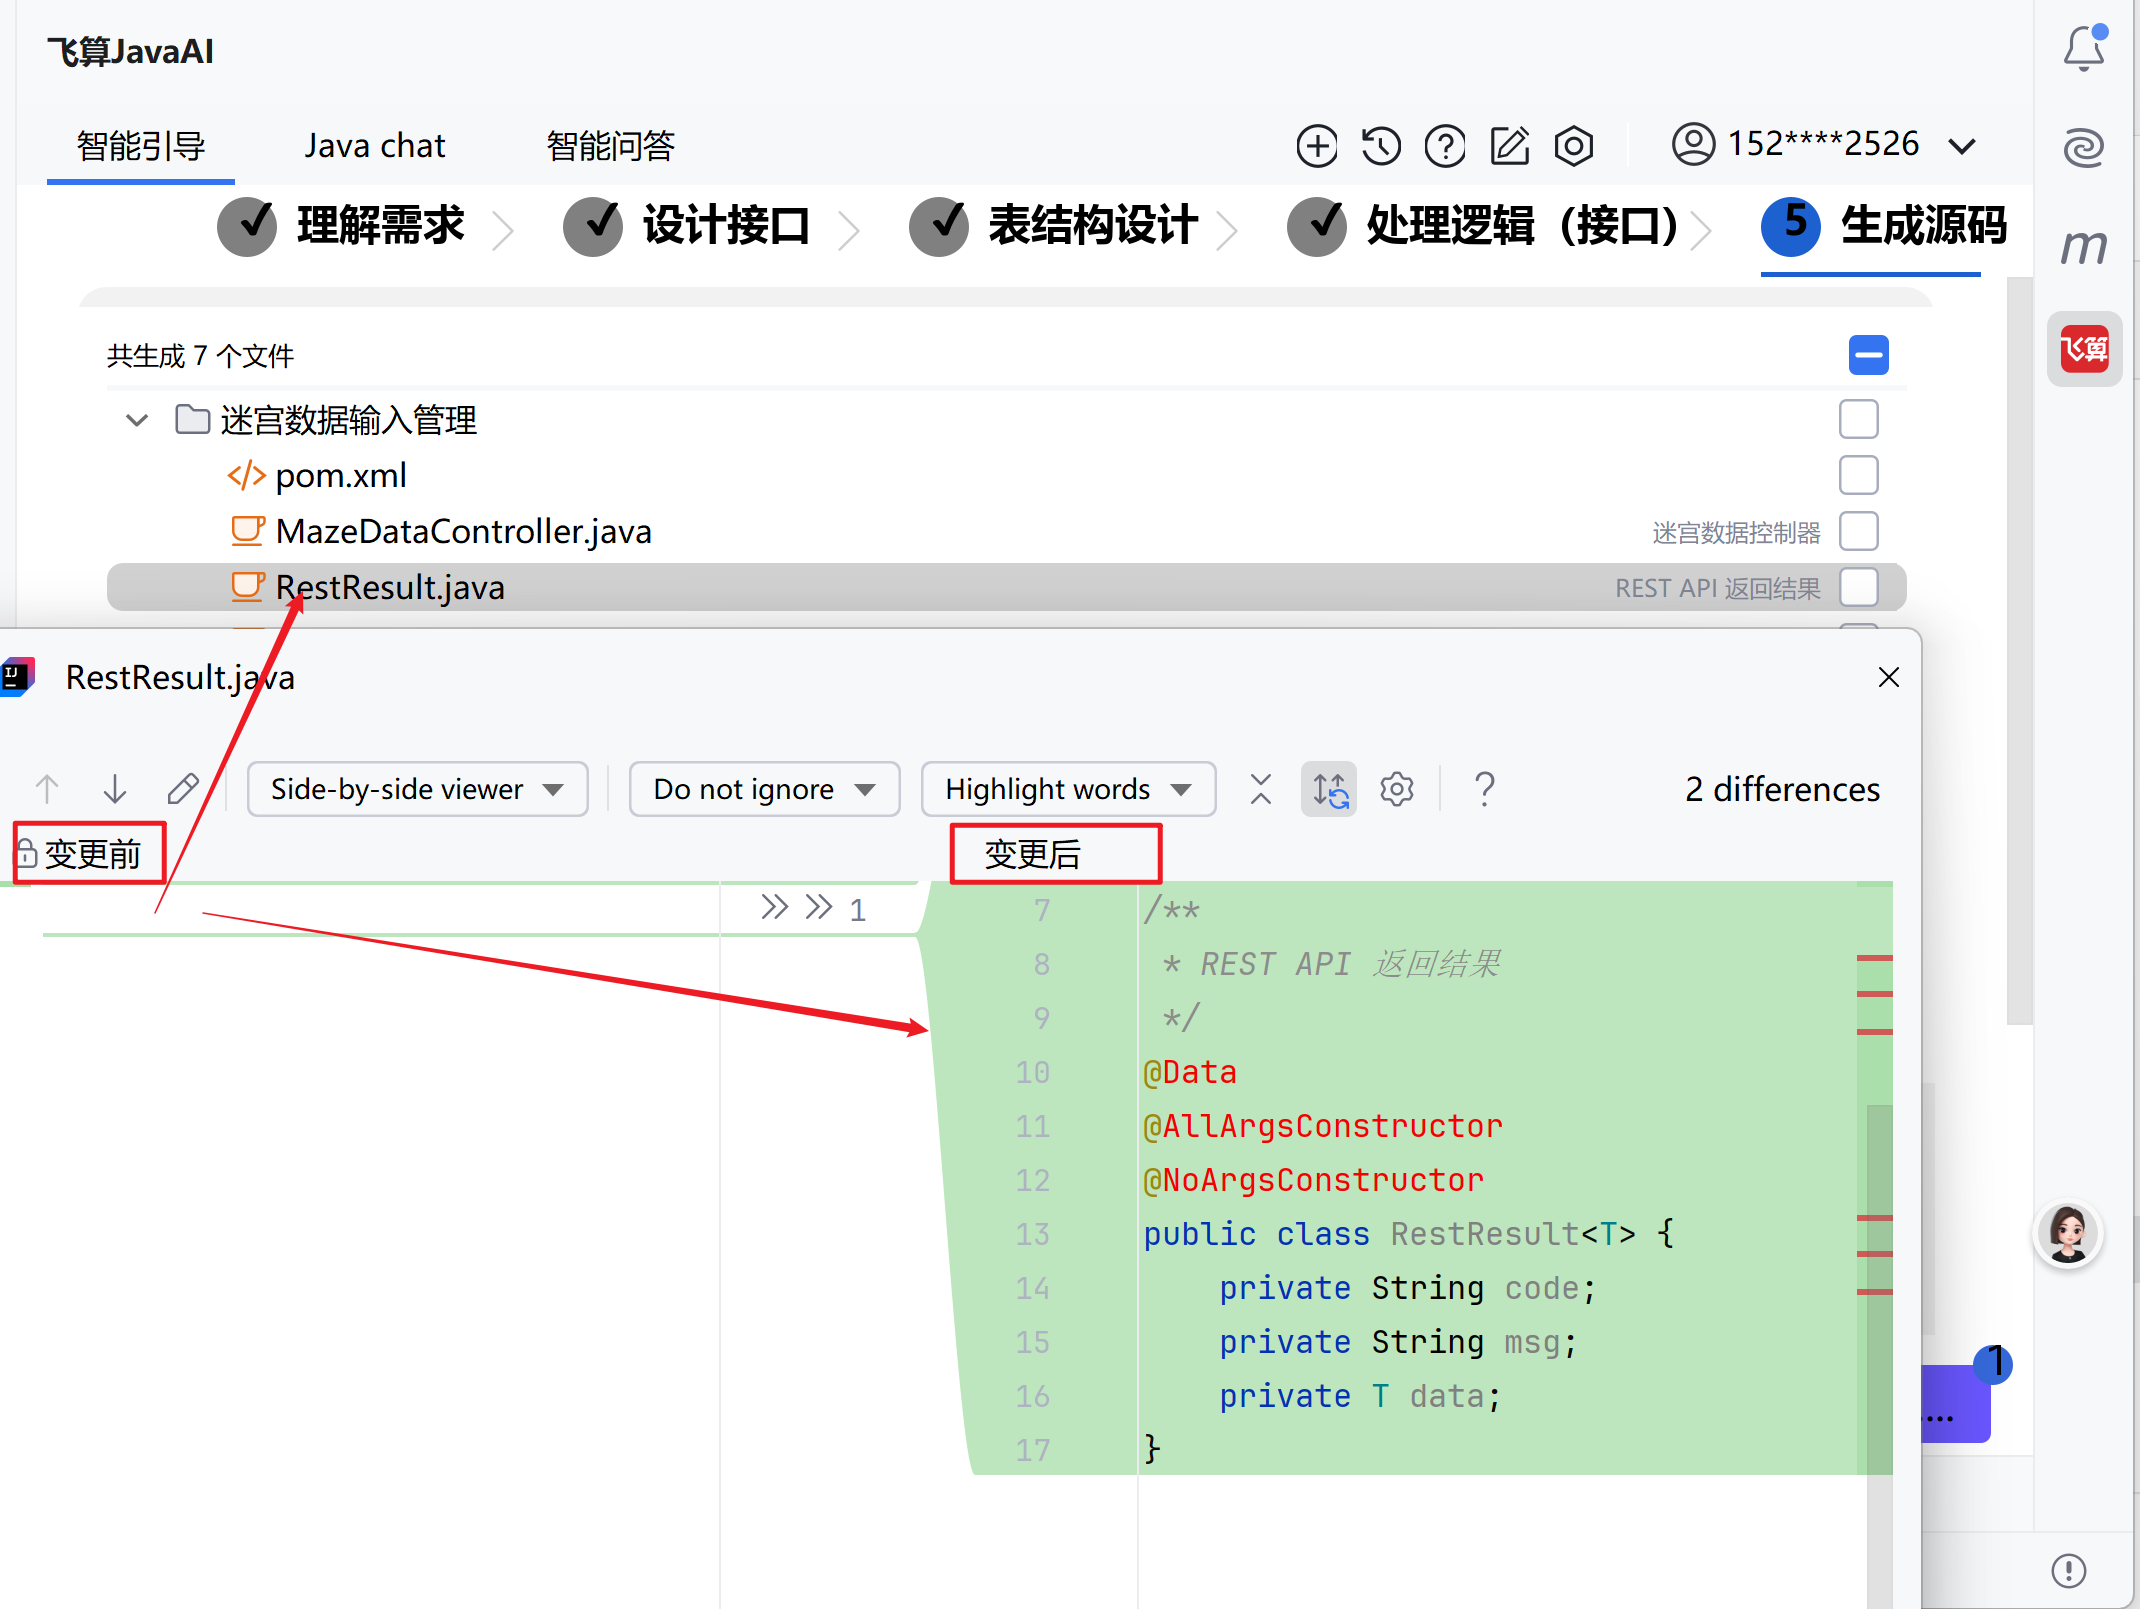Select RestResult.java in file list

(390, 587)
